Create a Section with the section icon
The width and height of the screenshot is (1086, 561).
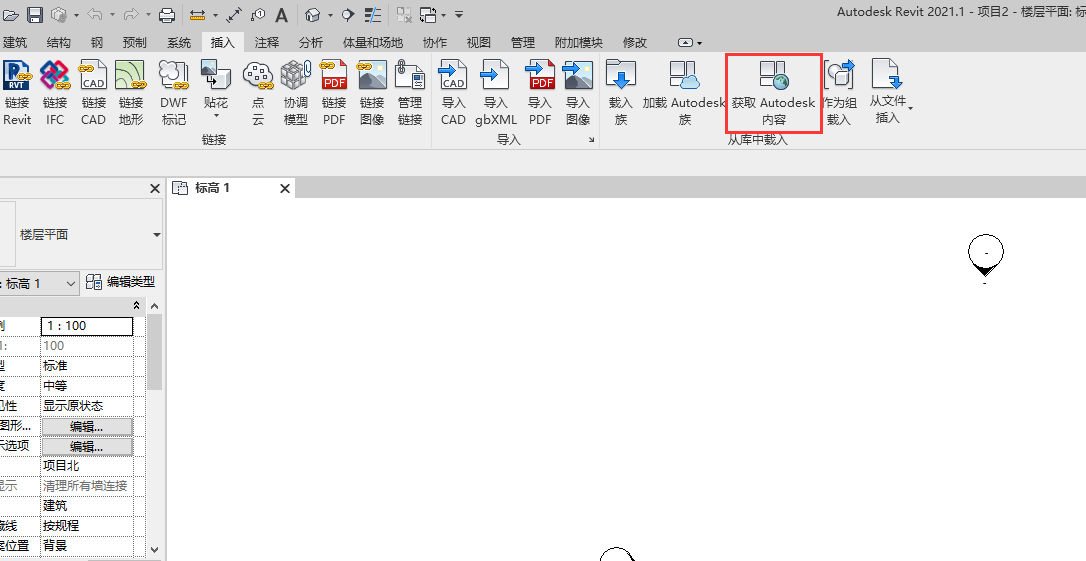click(348, 15)
